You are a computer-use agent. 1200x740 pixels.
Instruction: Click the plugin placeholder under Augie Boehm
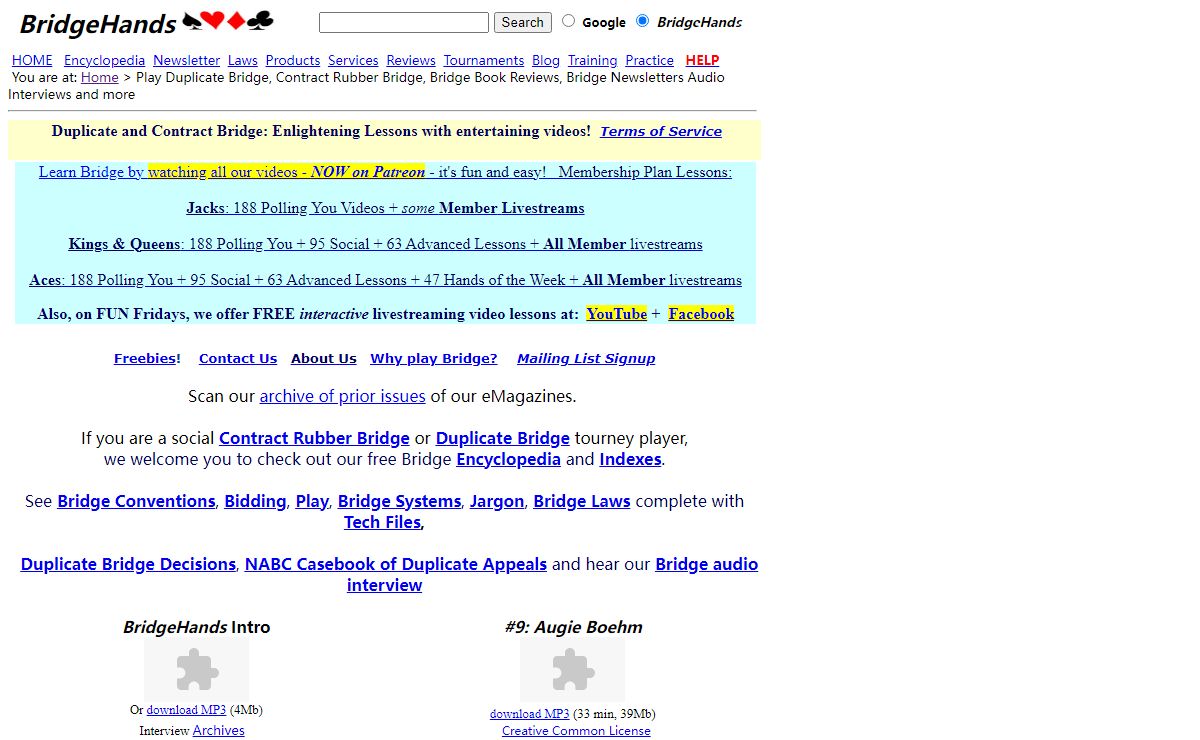click(x=572, y=670)
